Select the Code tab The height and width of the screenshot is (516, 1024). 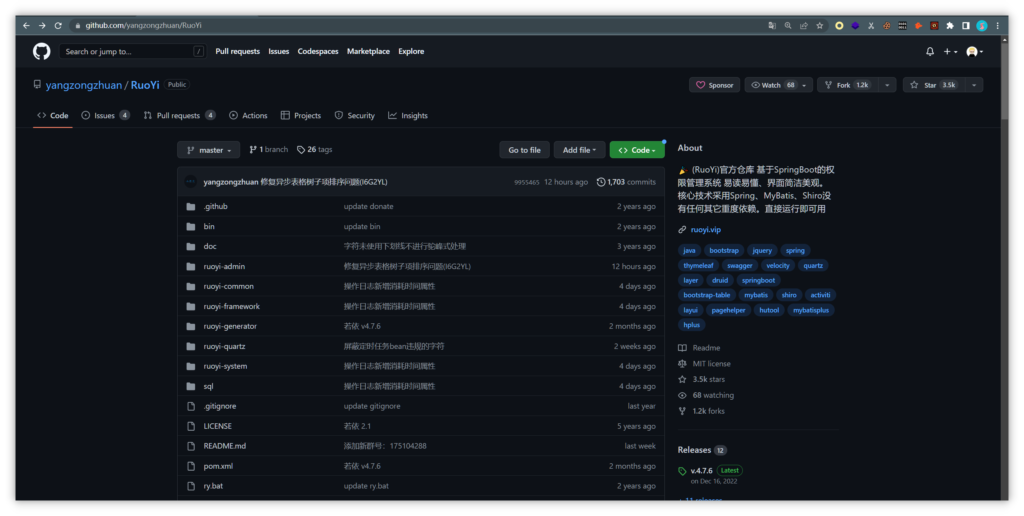[53, 116]
